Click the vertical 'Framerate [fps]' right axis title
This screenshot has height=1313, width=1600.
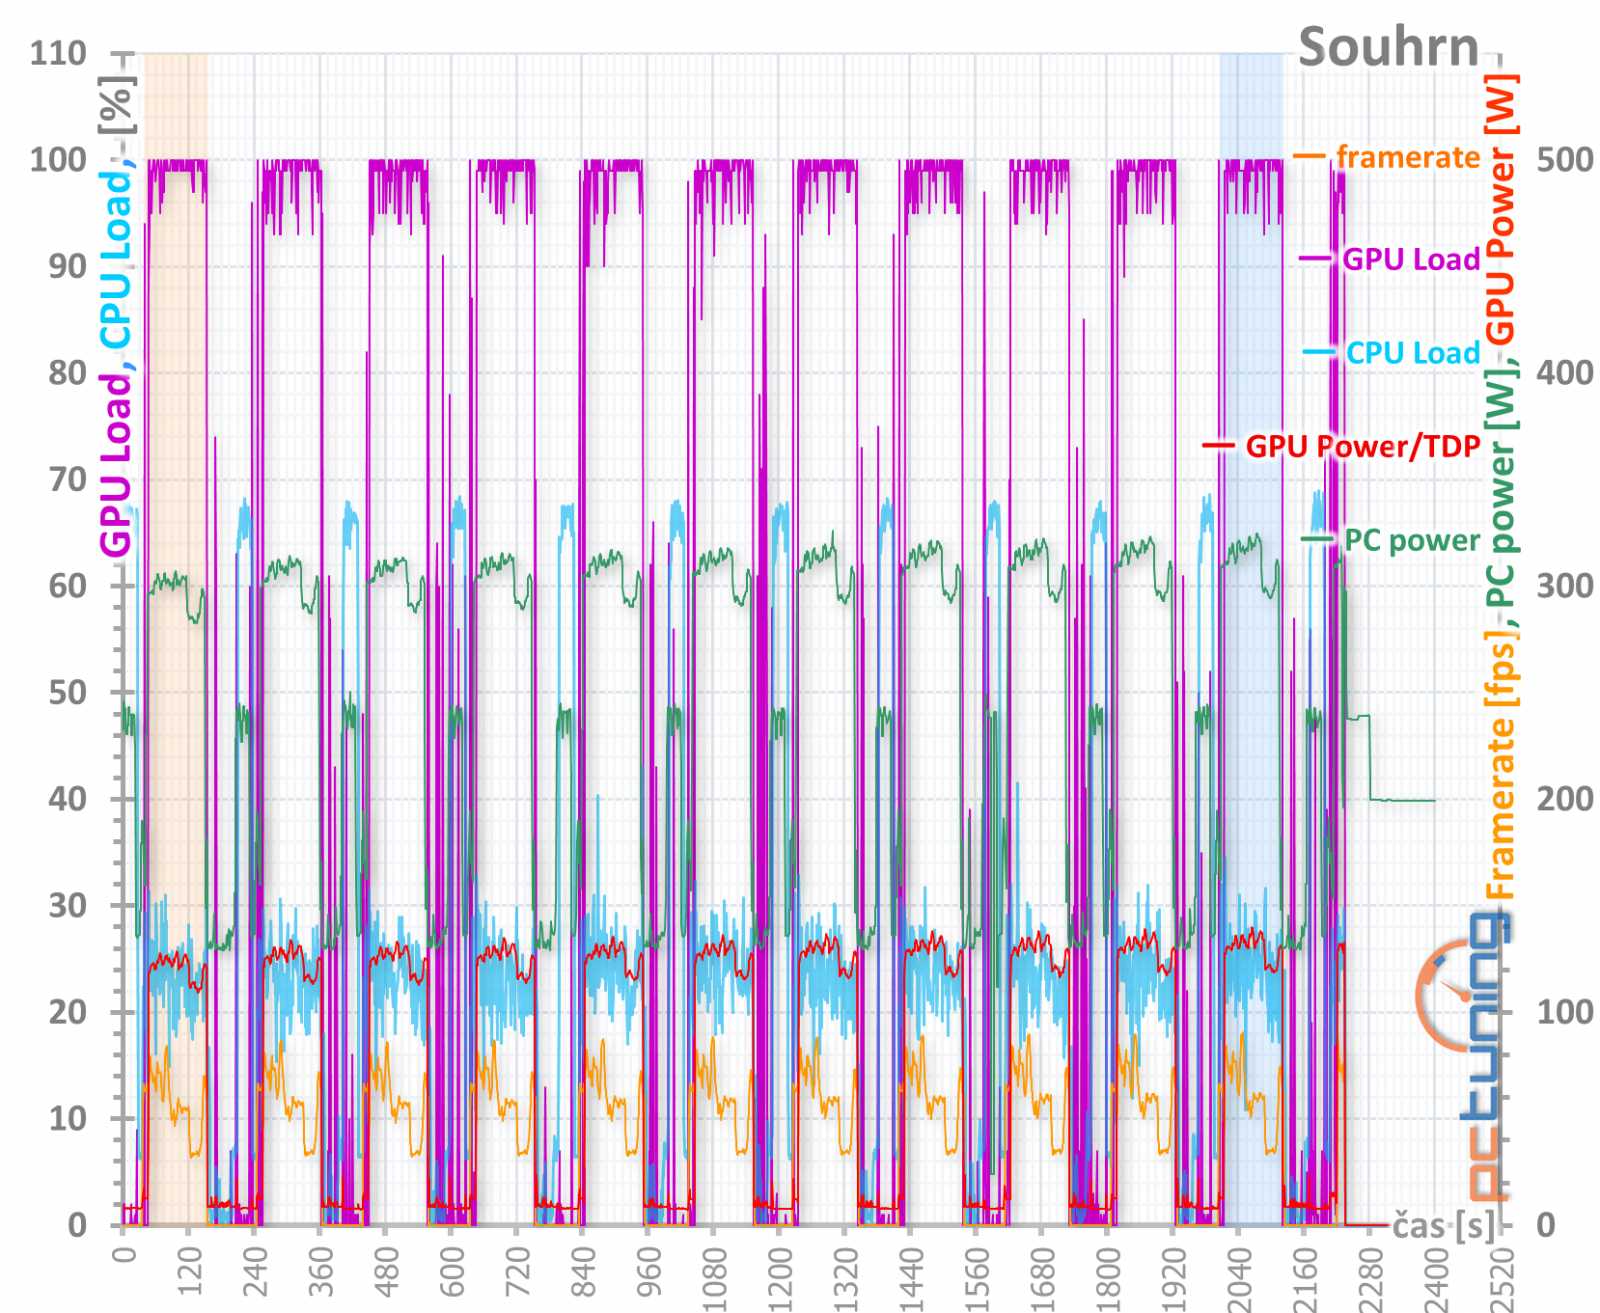1500,765
